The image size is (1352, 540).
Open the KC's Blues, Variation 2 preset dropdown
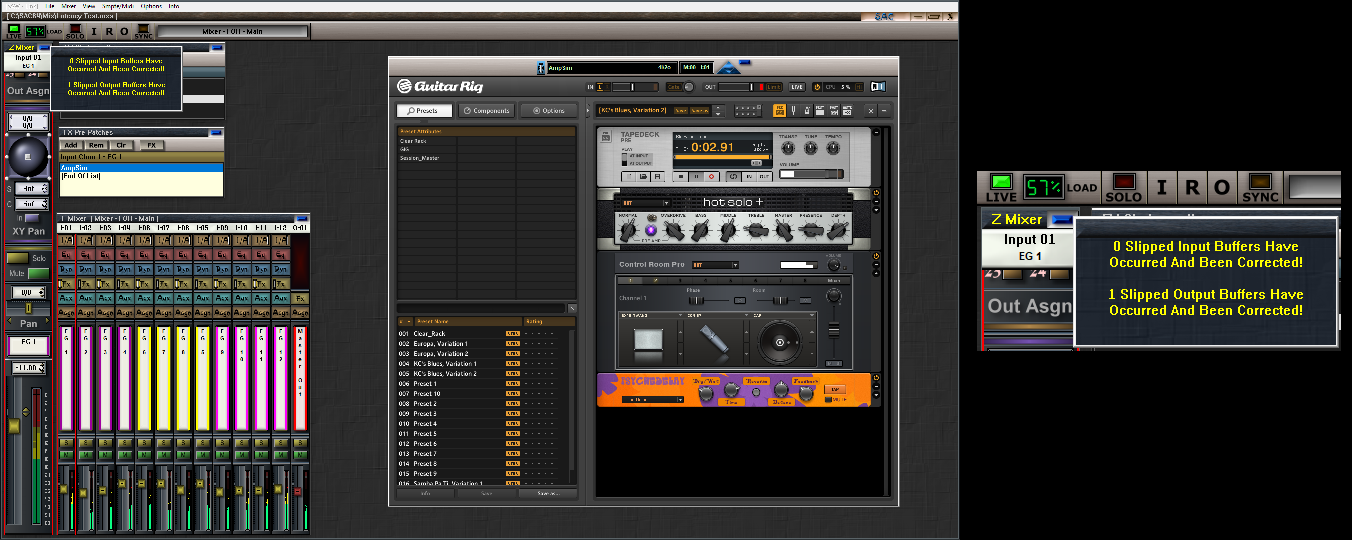click(x=634, y=110)
